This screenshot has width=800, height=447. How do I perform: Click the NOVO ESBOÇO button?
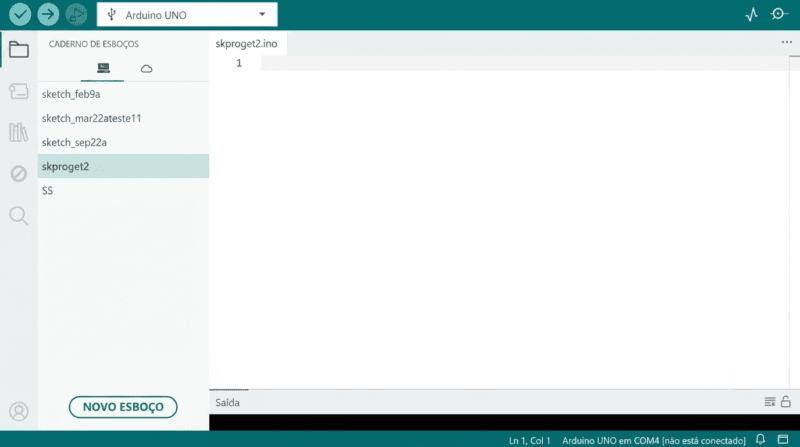[123, 407]
